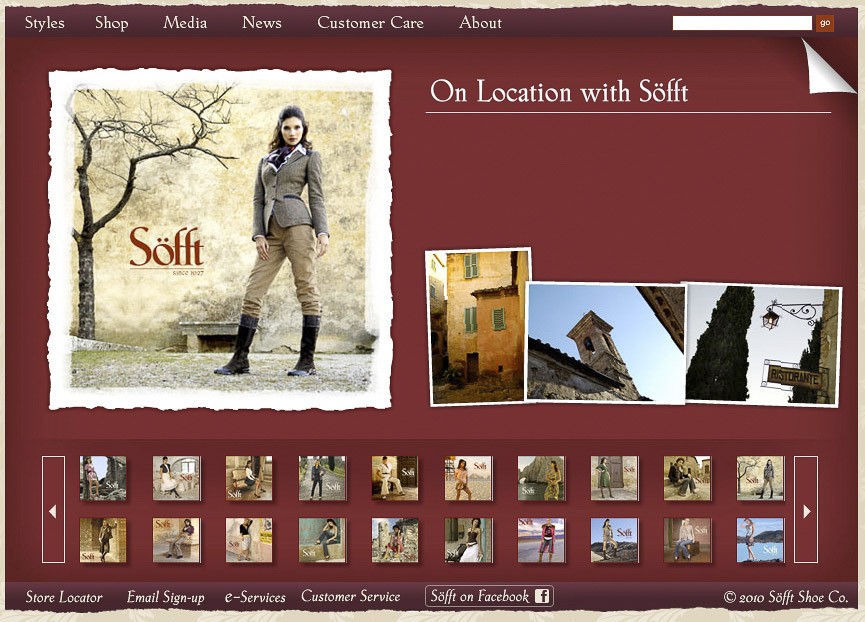The image size is (865, 622).
Task: Visit the Söfft on Facebook button
Action: (x=489, y=596)
